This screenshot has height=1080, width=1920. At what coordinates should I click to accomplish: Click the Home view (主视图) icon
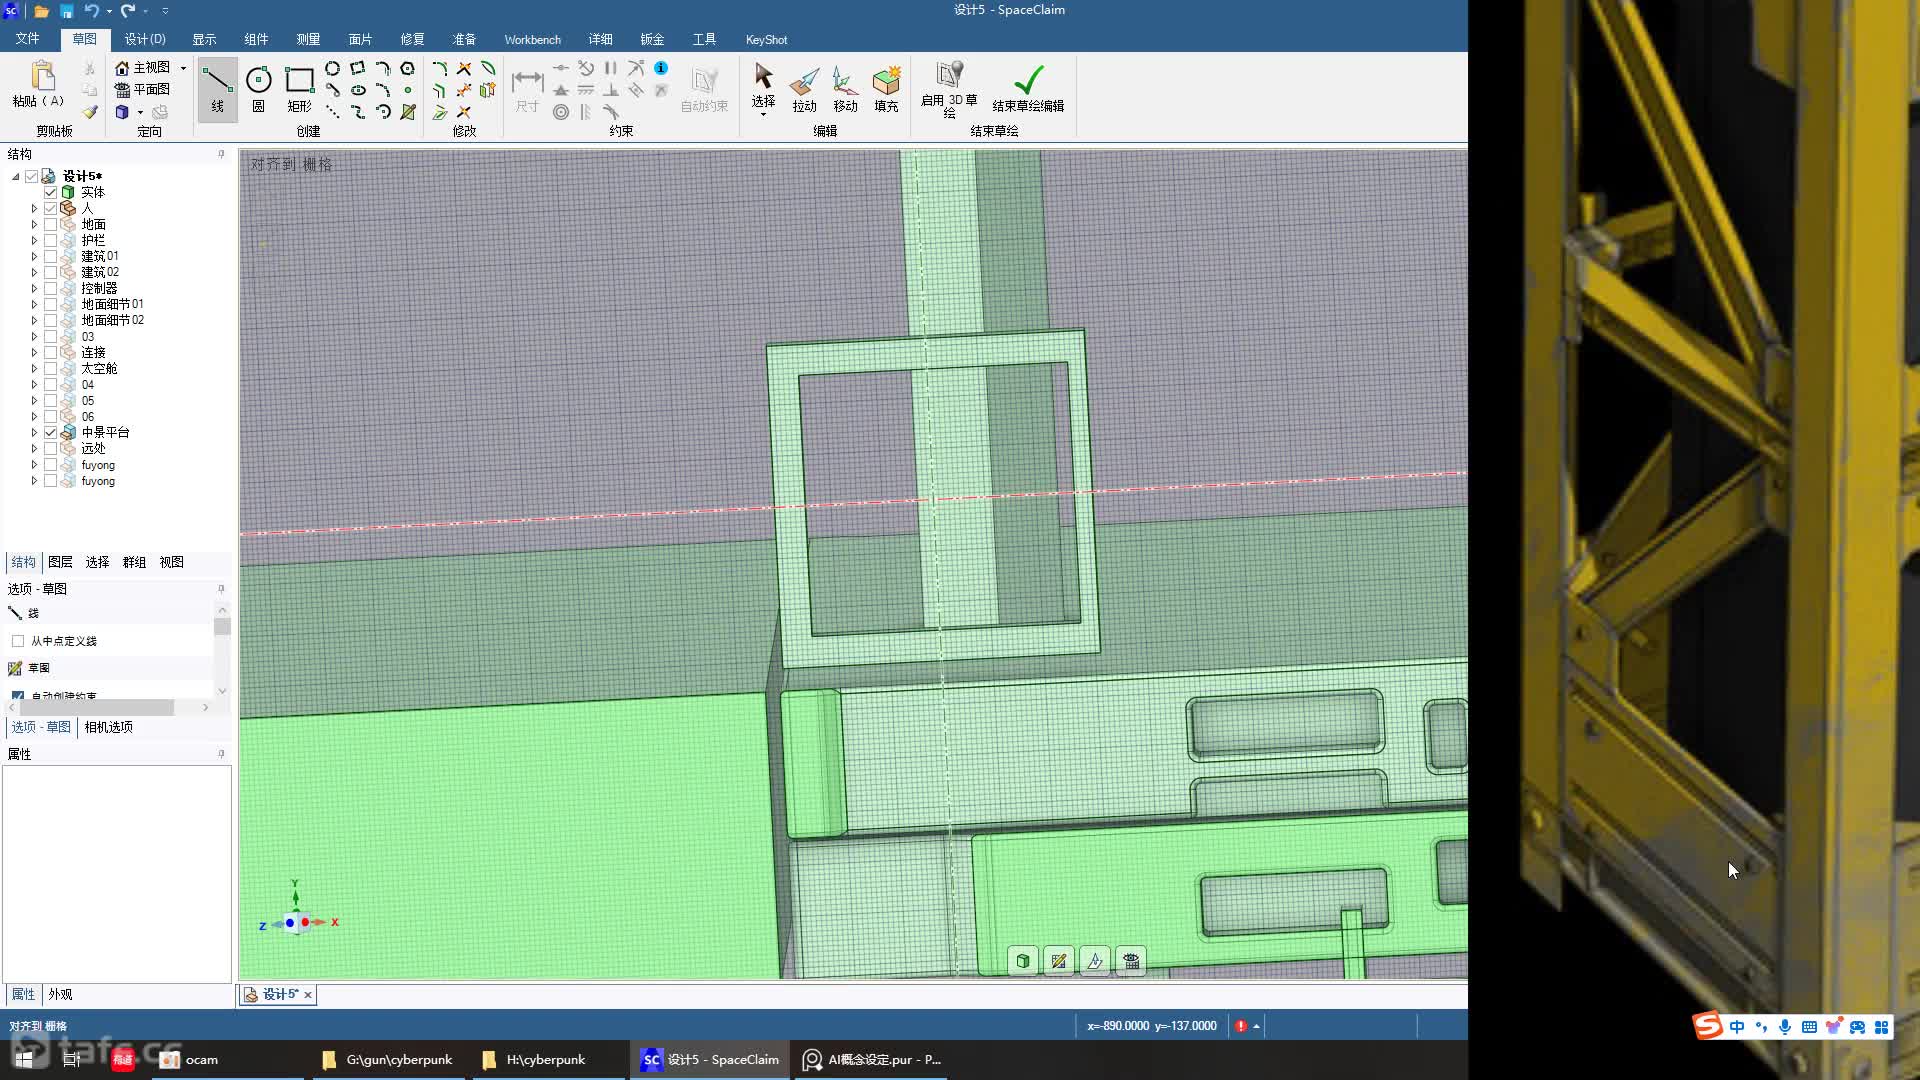(122, 67)
